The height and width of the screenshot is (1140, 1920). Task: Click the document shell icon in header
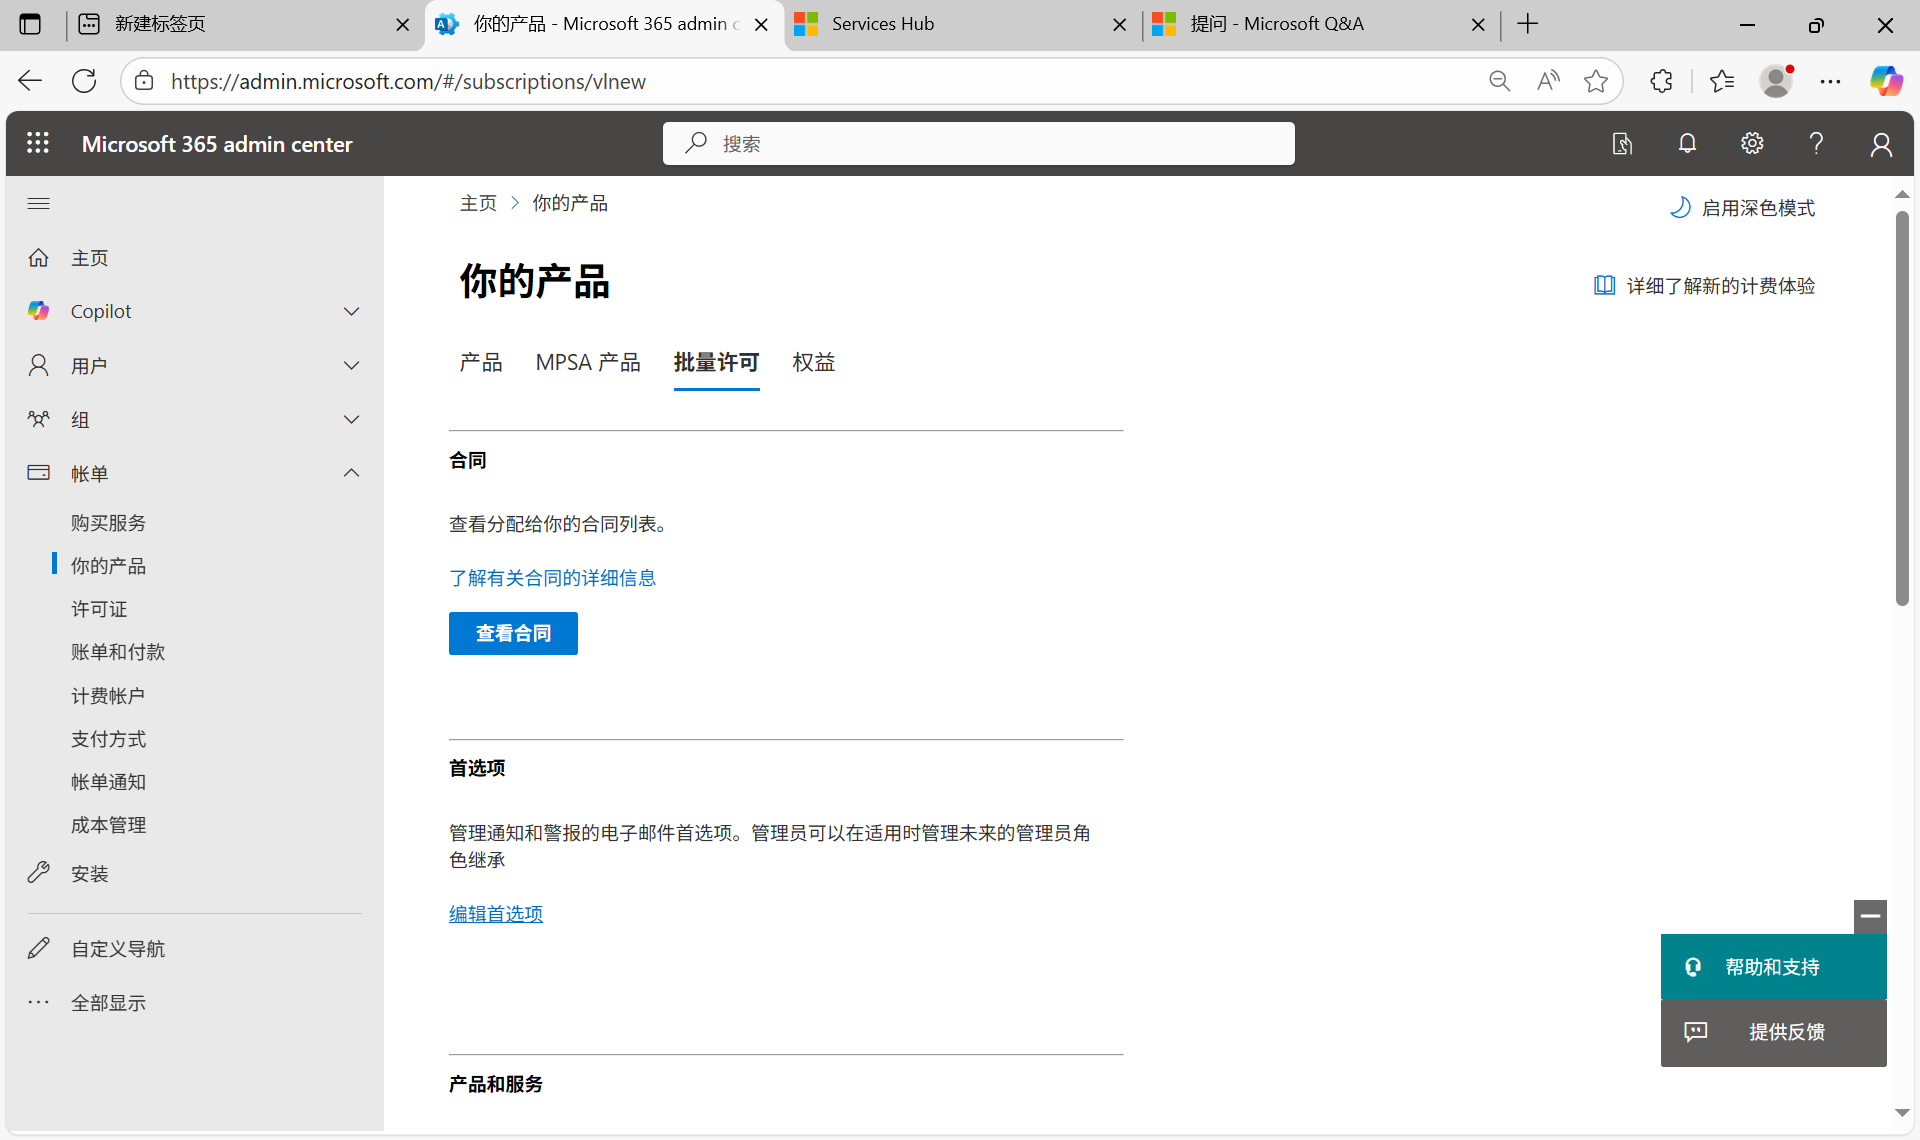click(1622, 144)
